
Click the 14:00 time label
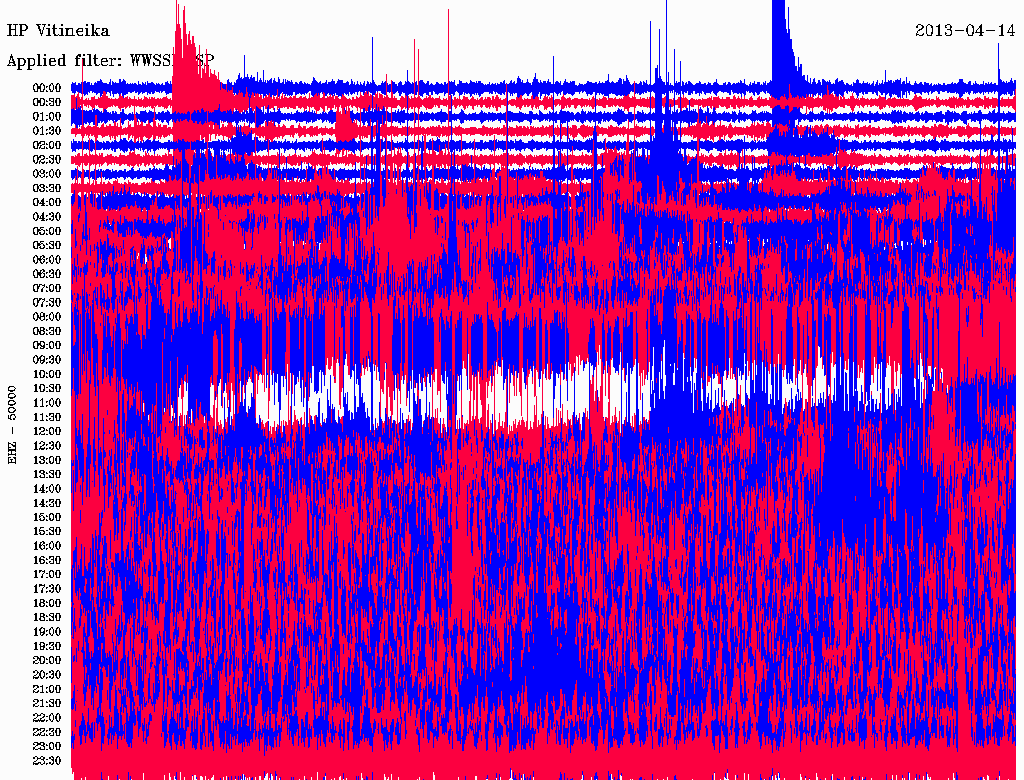[x=47, y=489]
